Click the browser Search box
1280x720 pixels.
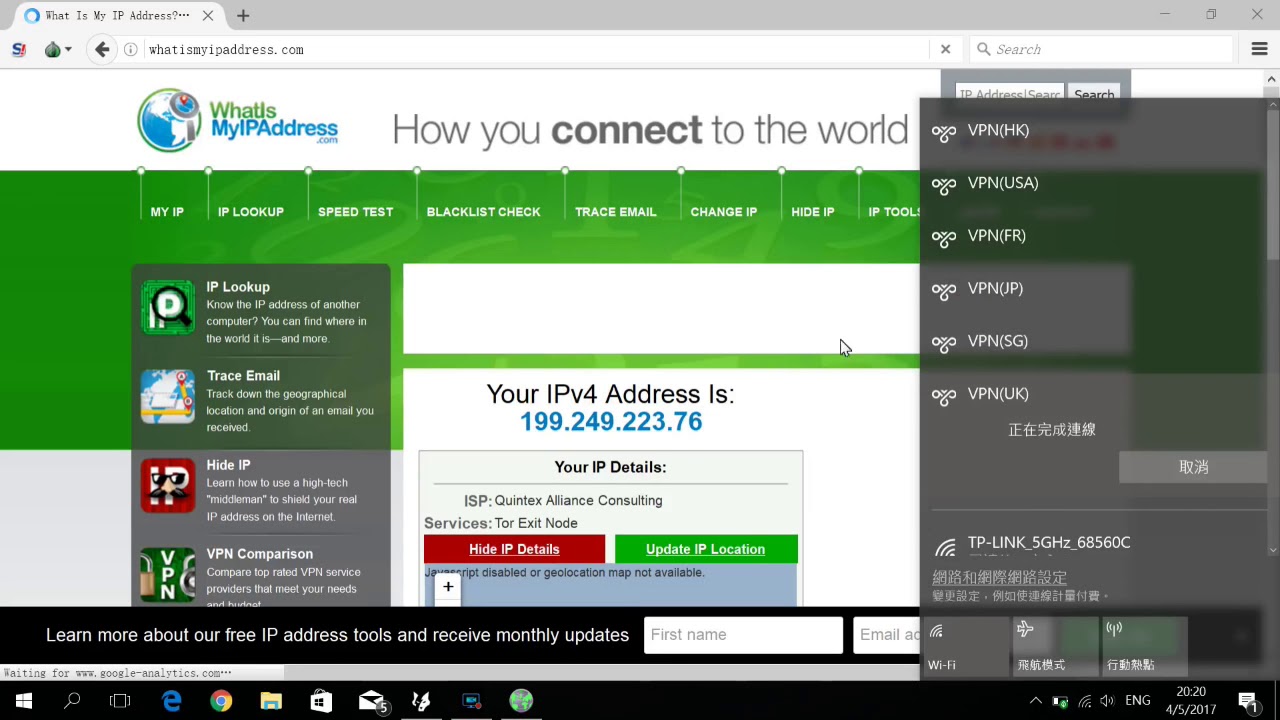coord(1100,49)
